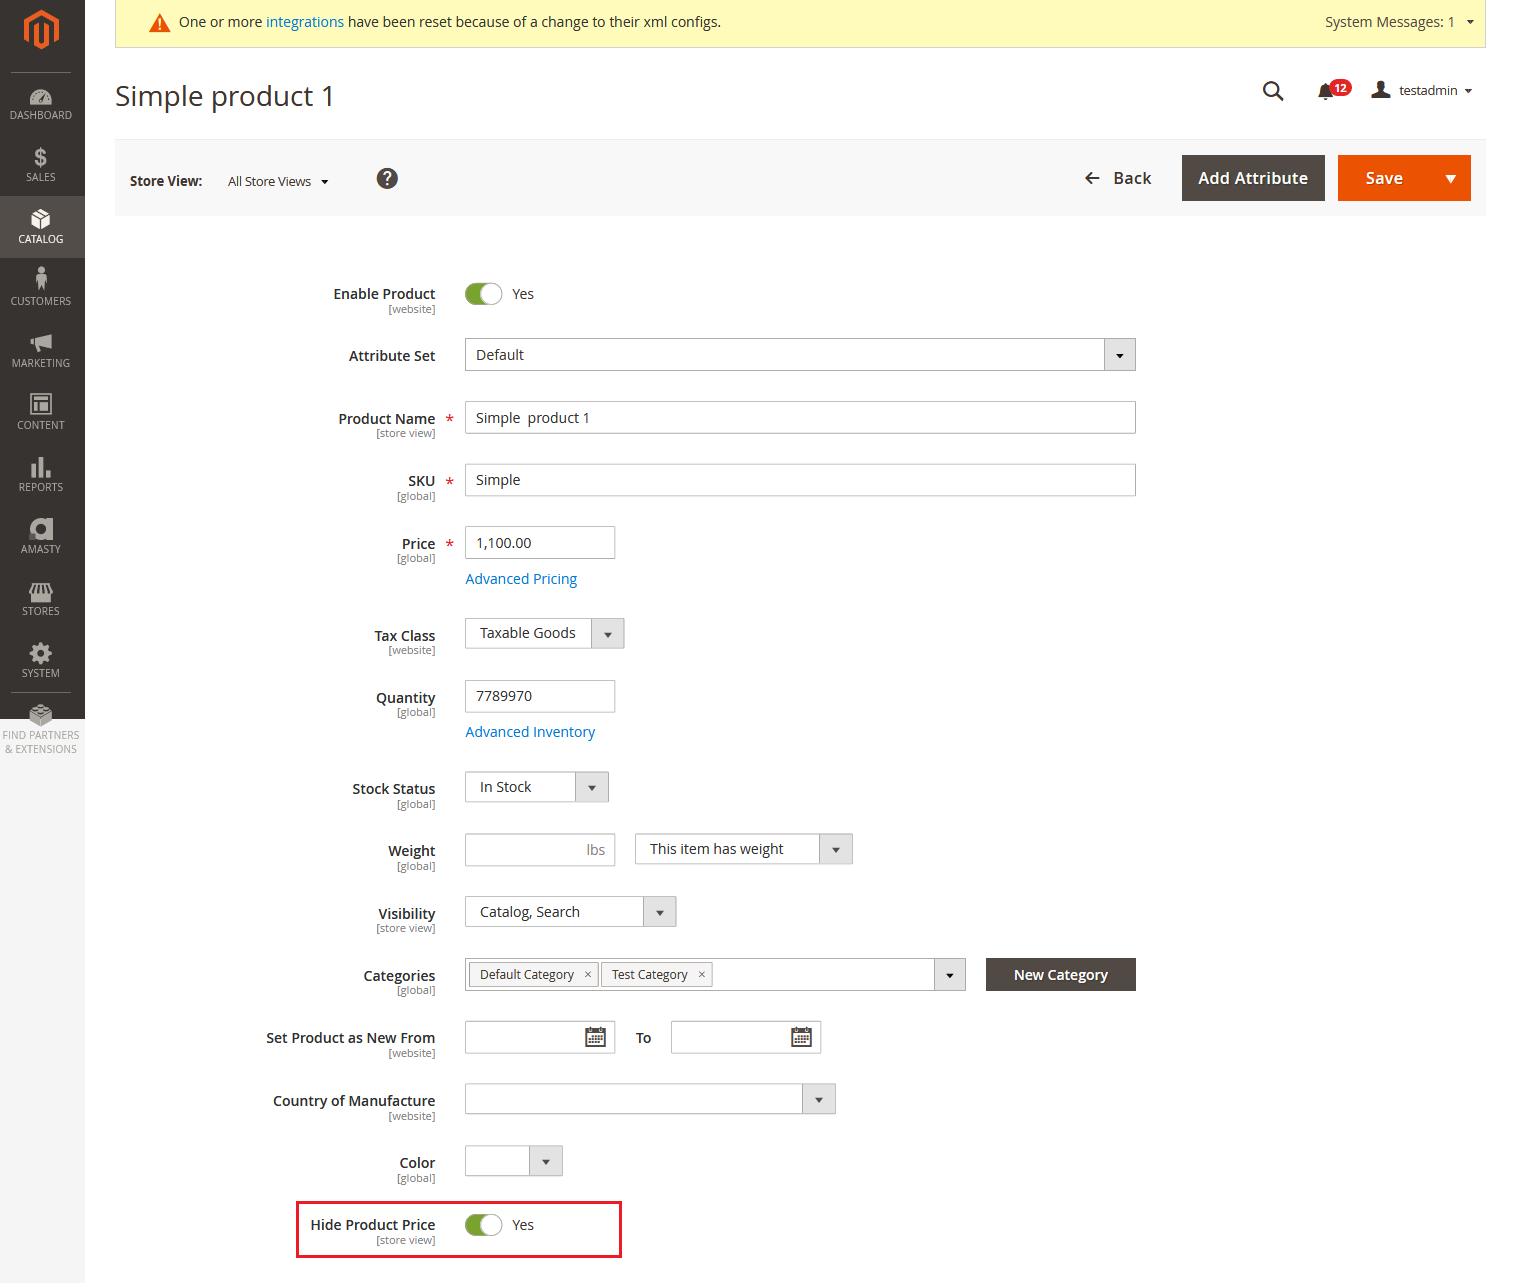Screen dimensions: 1516x1283
Task: Click the help question mark icon
Action: pyautogui.click(x=387, y=179)
